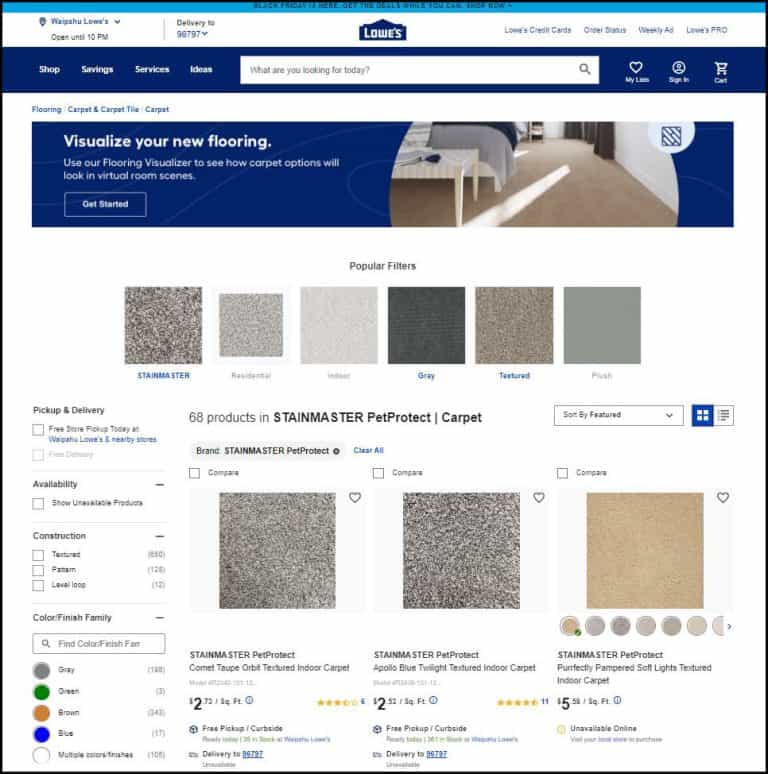The height and width of the screenshot is (774, 768).
Task: Switch to grid view icon
Action: pos(702,415)
